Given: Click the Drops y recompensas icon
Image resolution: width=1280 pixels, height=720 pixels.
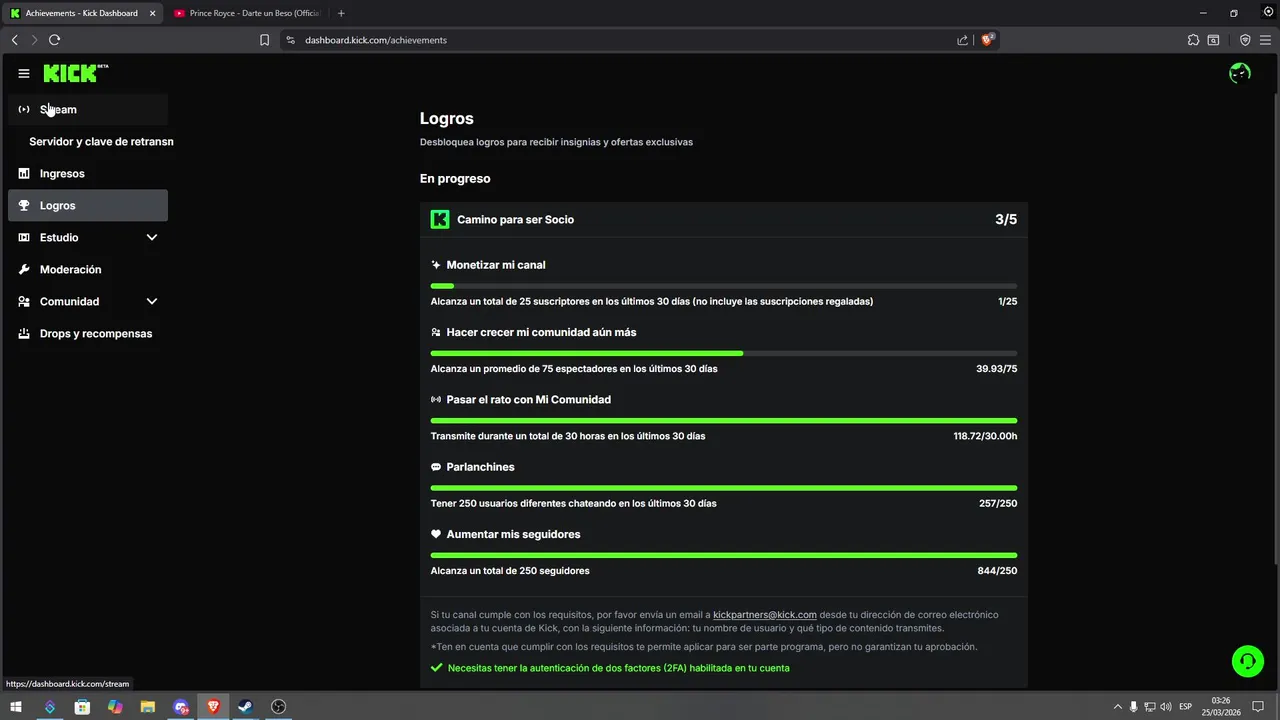Looking at the screenshot, I should [24, 333].
